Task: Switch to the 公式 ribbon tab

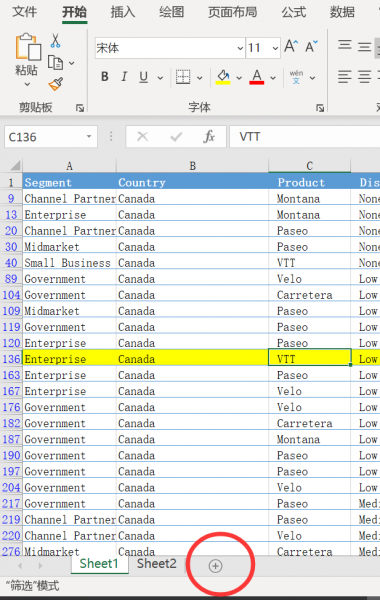Action: click(294, 12)
